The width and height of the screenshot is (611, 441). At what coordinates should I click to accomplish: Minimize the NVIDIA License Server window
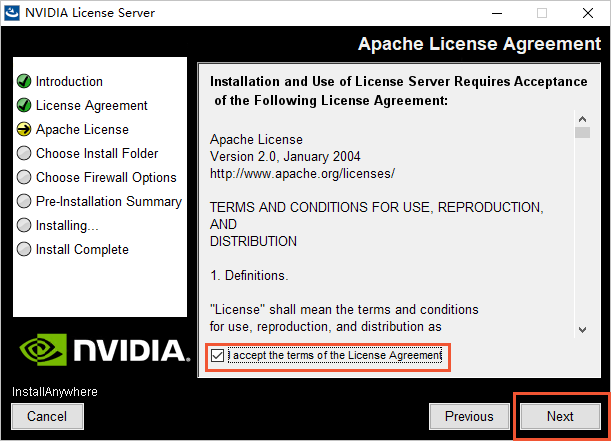tap(497, 13)
